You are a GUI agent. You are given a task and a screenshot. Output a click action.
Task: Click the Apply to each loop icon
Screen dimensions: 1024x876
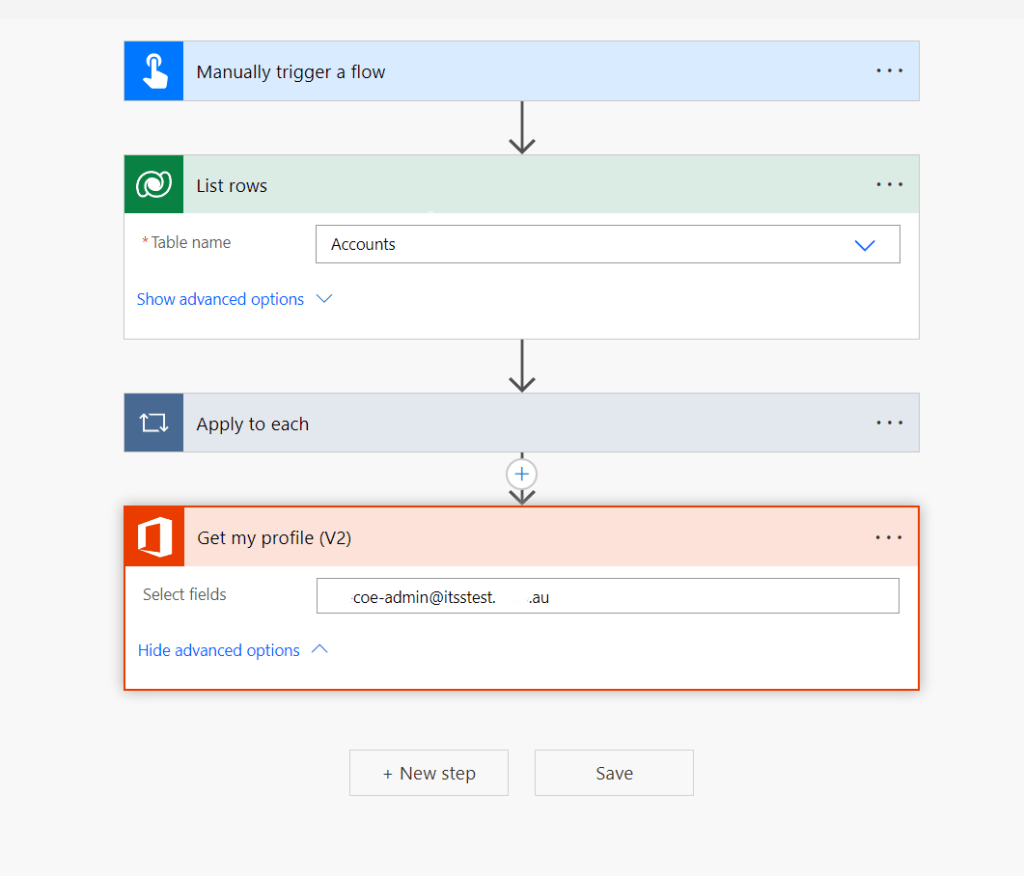click(x=154, y=423)
